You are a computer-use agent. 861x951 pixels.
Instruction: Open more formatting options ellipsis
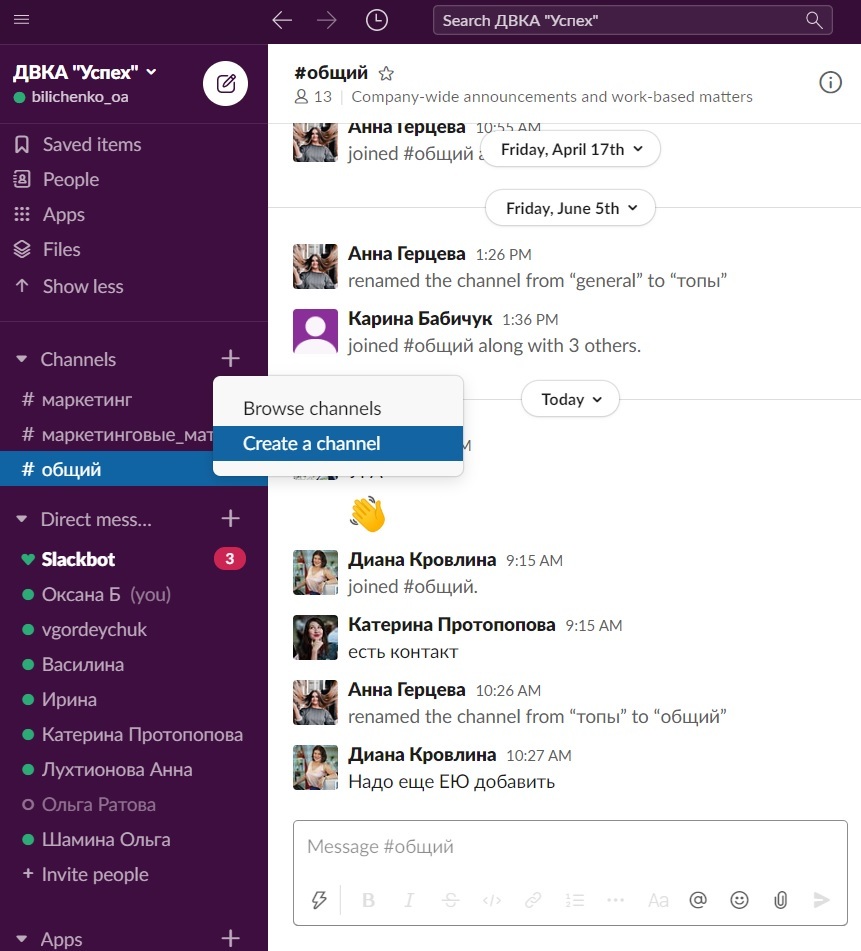pos(615,900)
